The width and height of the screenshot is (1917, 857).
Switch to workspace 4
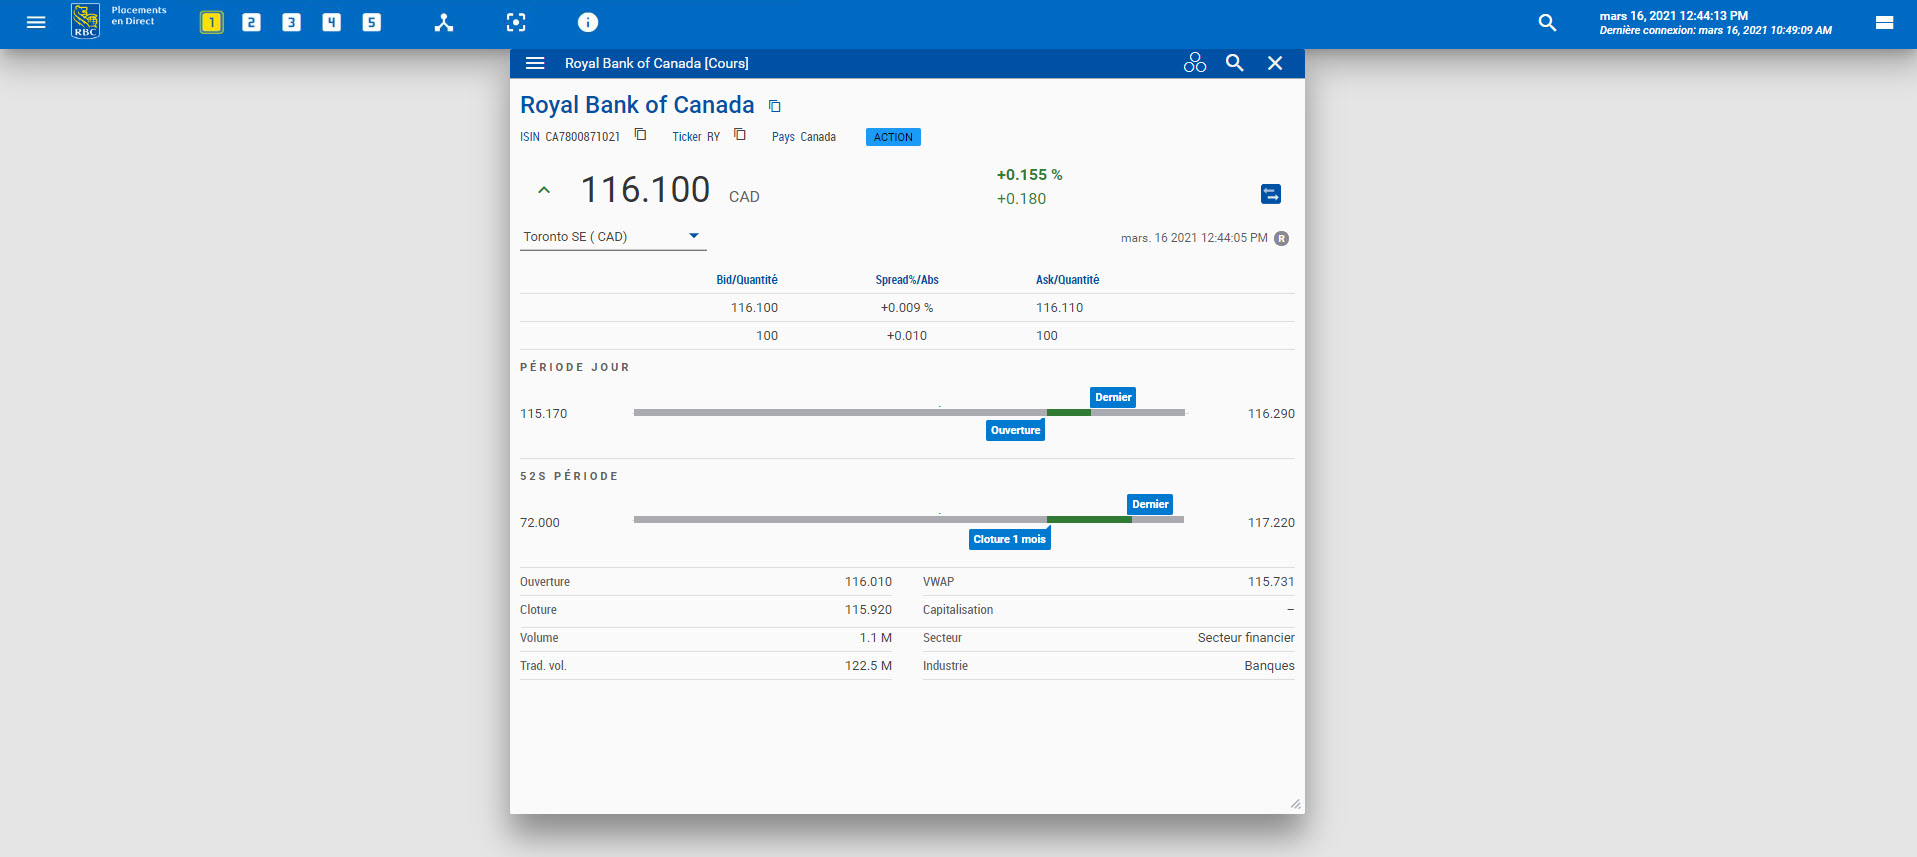point(331,22)
